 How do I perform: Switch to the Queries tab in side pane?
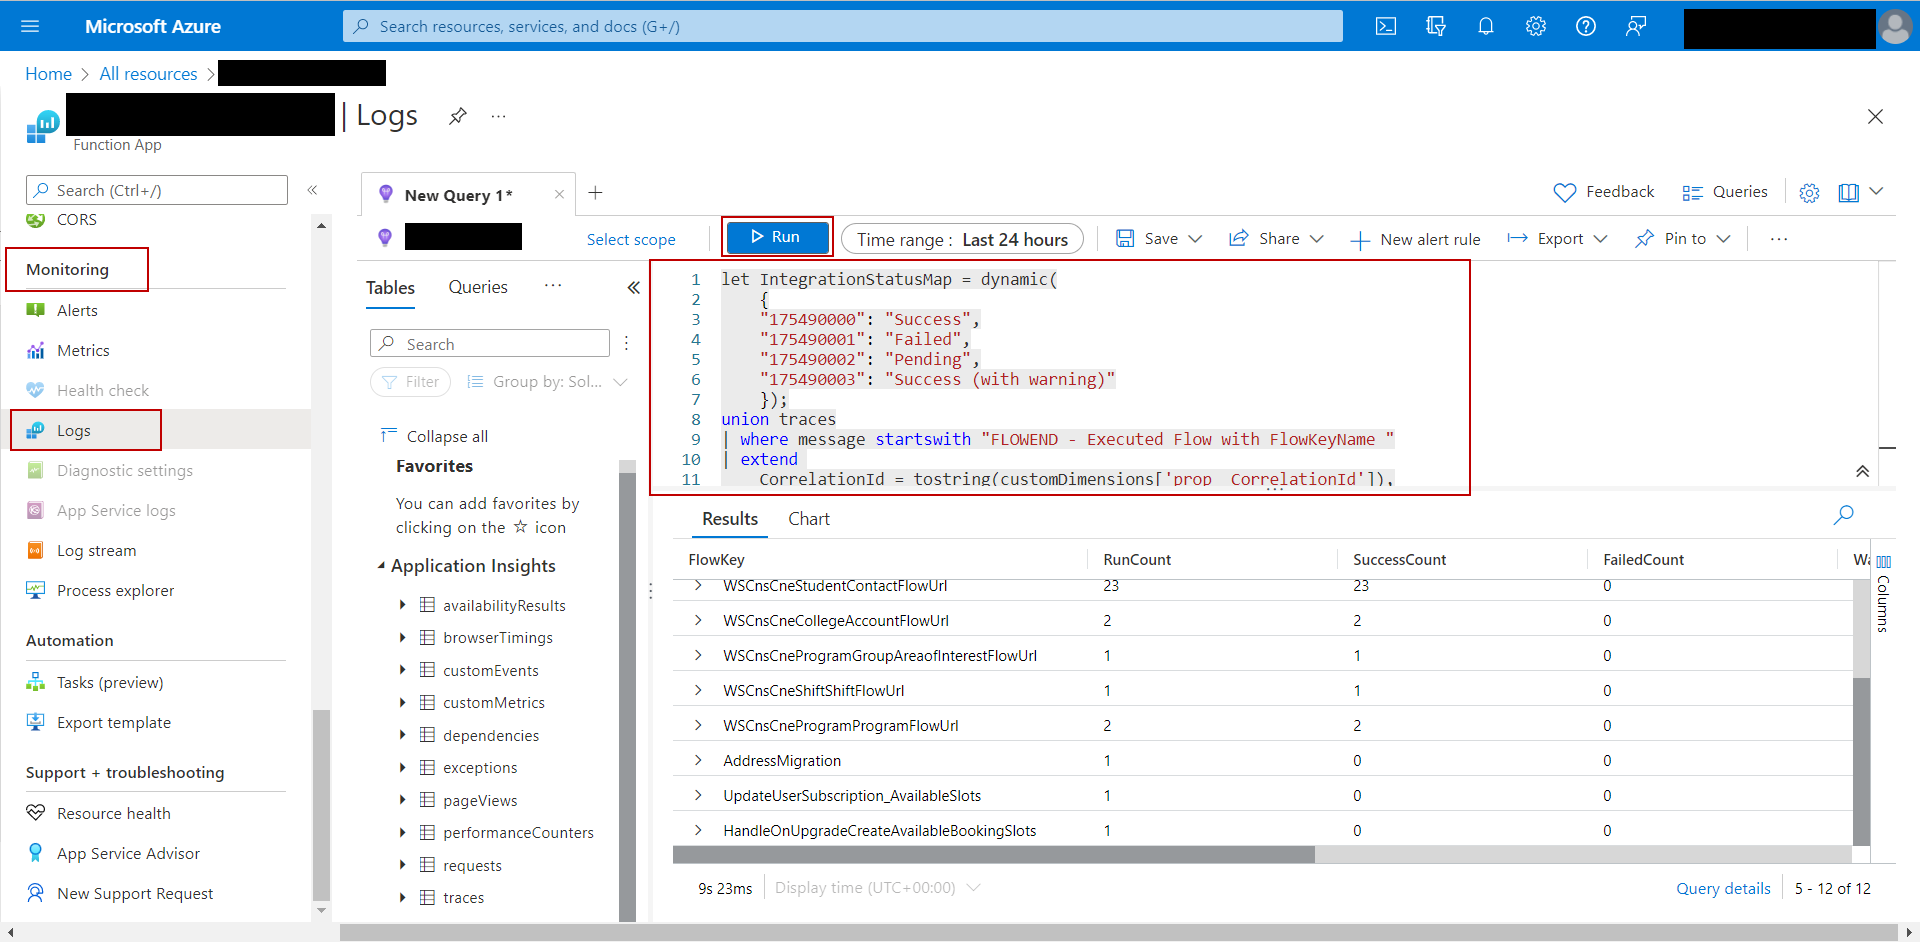(x=478, y=287)
